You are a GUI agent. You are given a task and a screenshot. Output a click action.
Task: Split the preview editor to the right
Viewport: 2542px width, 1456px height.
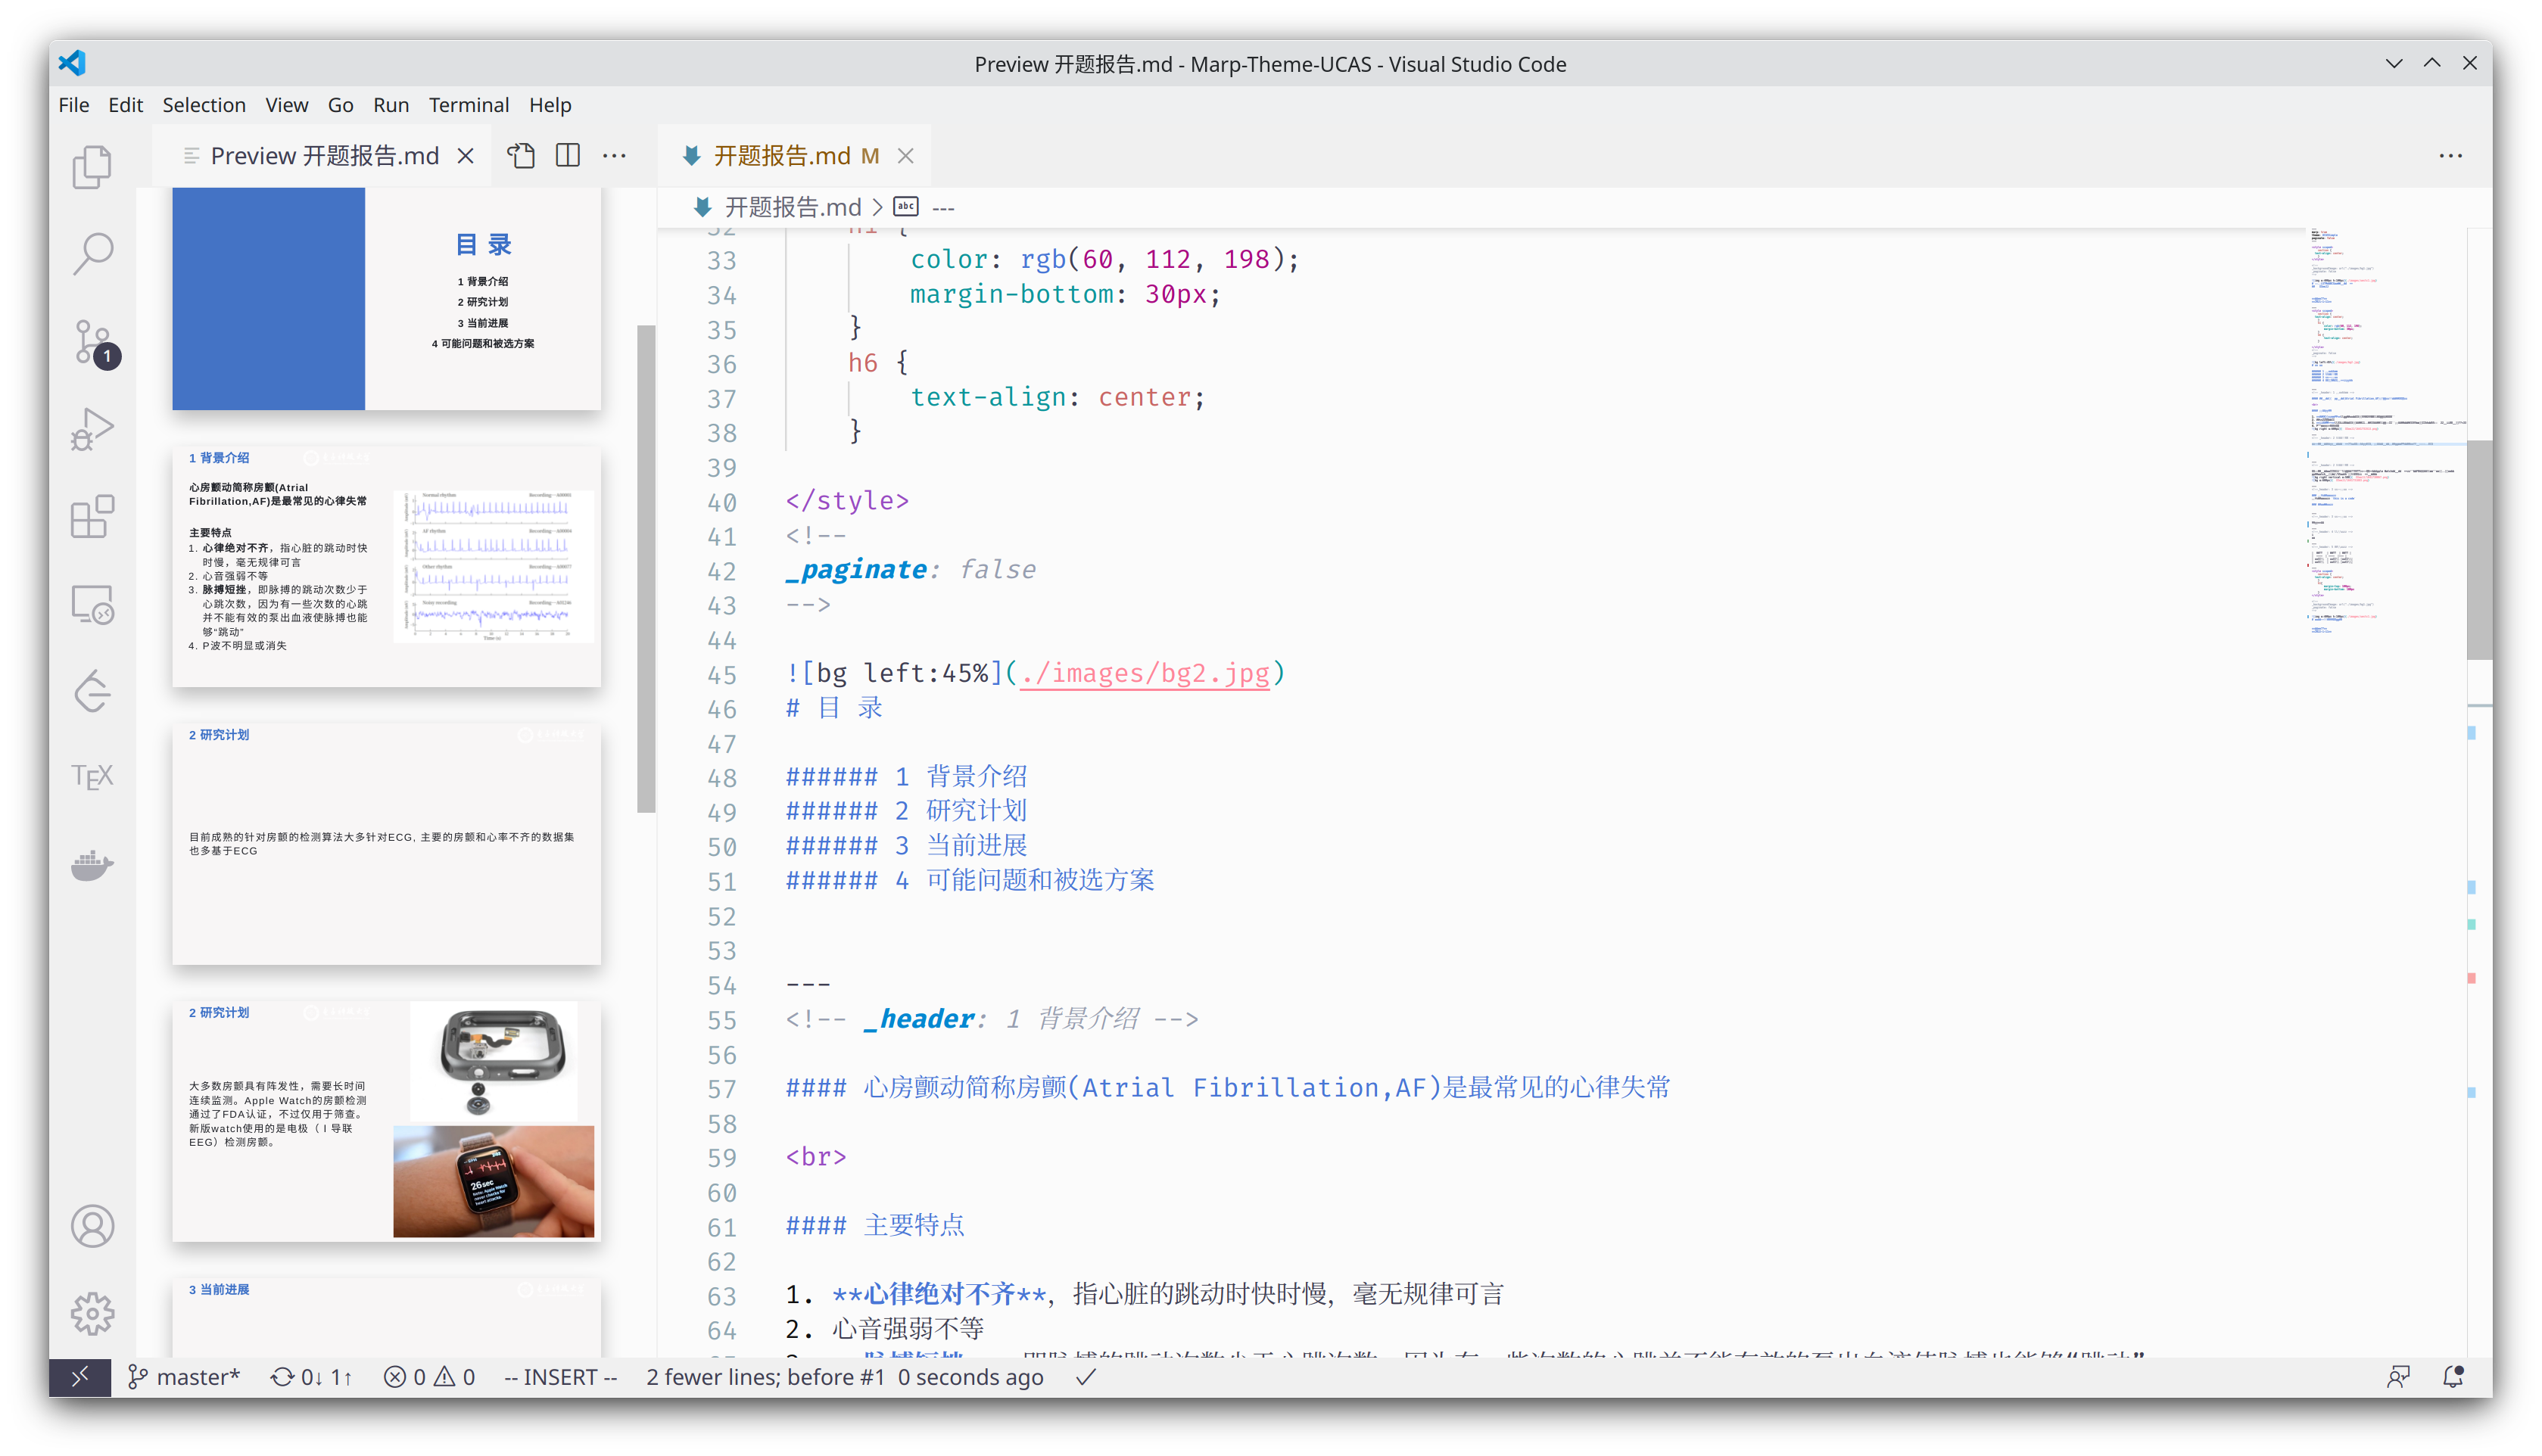pyautogui.click(x=568, y=156)
